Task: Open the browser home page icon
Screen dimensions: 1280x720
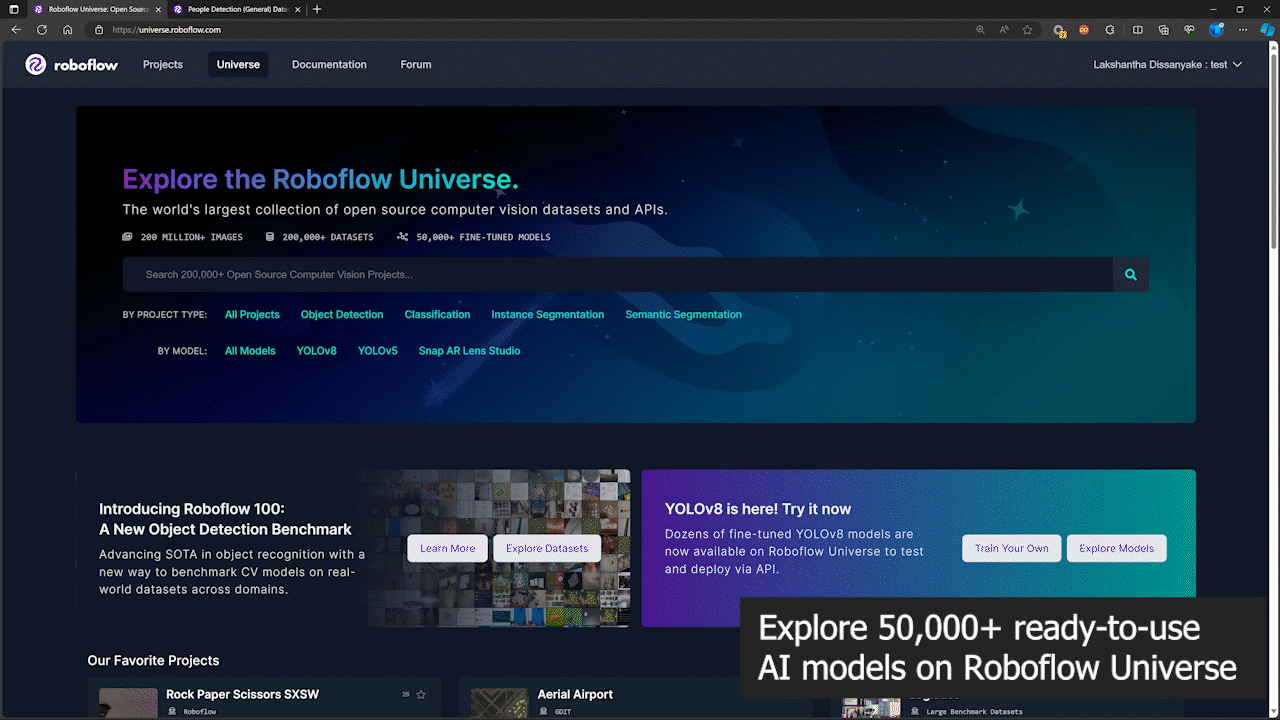Action: pos(68,30)
